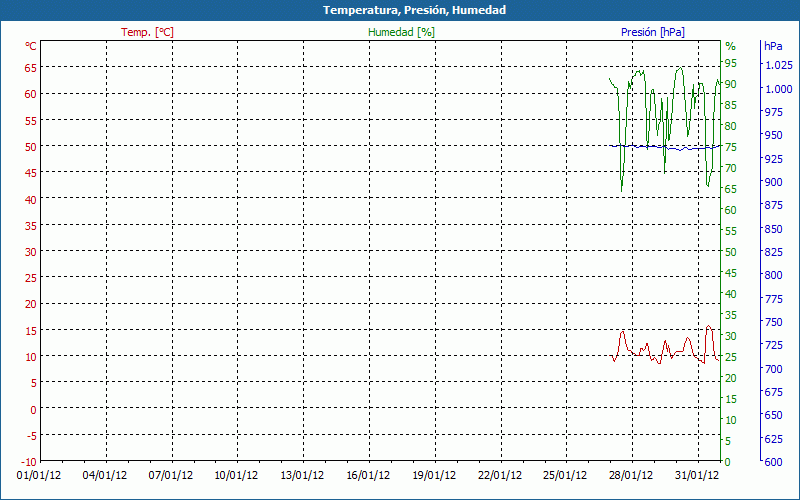
Task: Click the "%" unit on humidity axis
Action: click(x=731, y=46)
